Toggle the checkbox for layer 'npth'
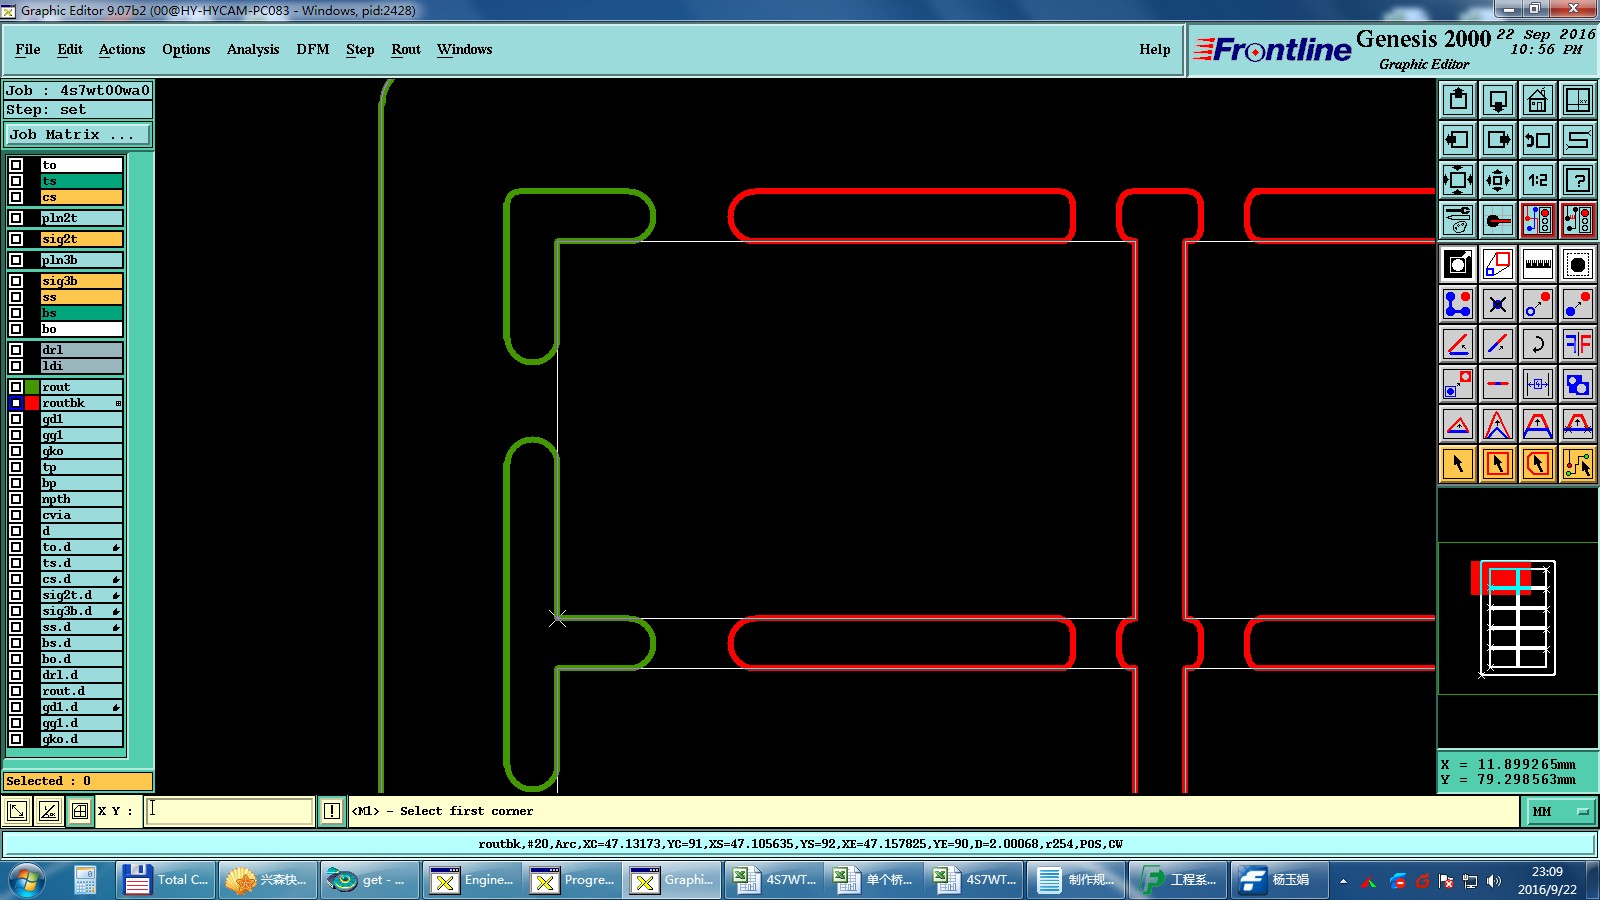 pyautogui.click(x=16, y=499)
